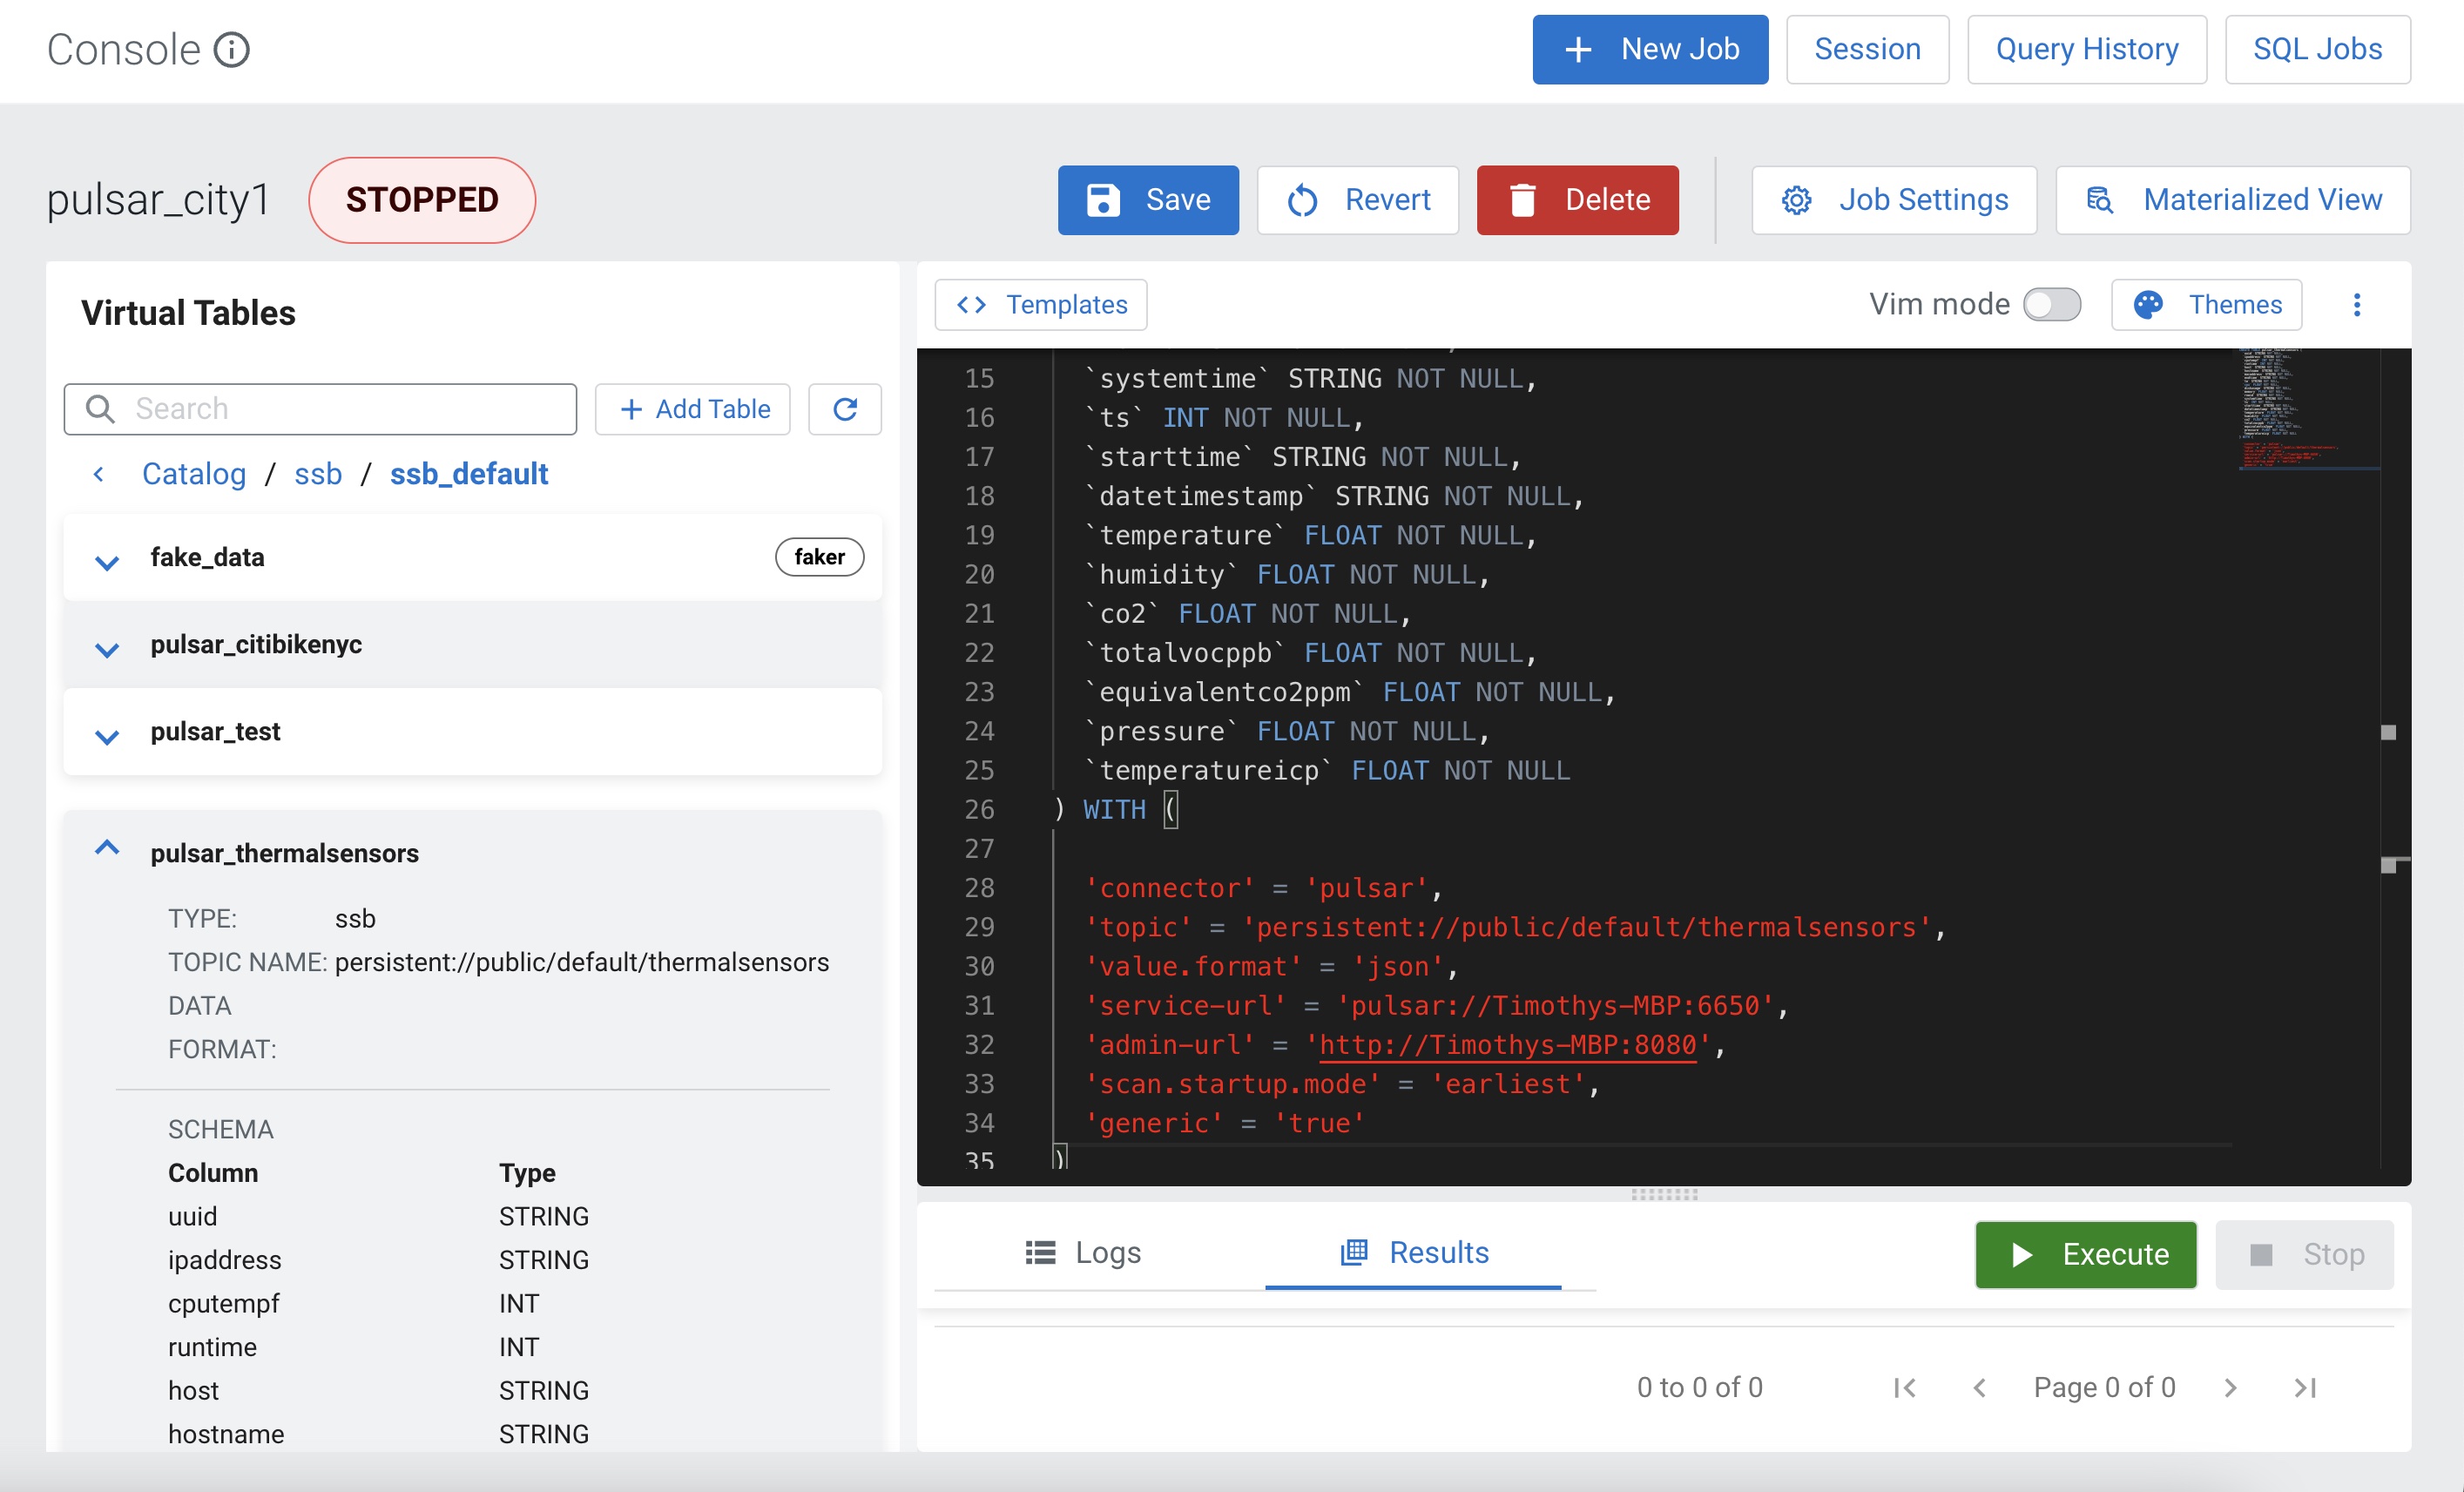Viewport: 2464px width, 1492px height.
Task: Click the Execute button
Action: point(2085,1254)
